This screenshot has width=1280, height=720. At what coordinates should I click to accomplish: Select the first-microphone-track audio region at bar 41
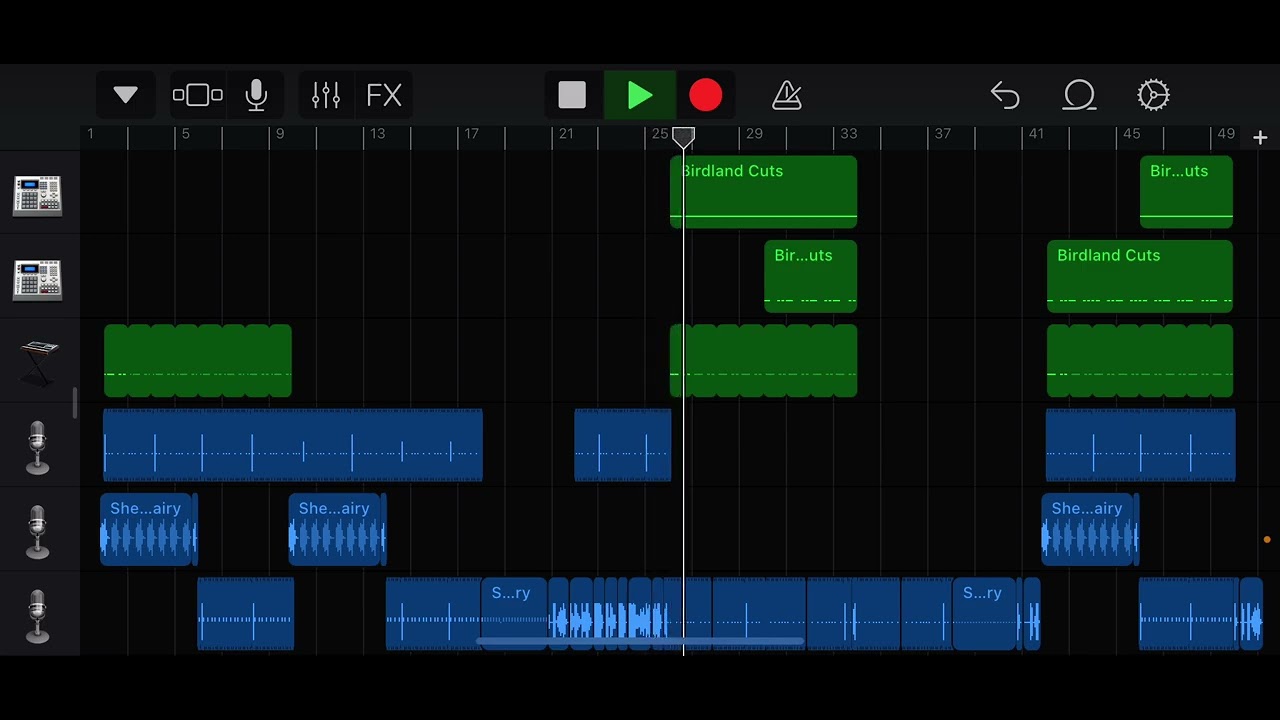1141,445
